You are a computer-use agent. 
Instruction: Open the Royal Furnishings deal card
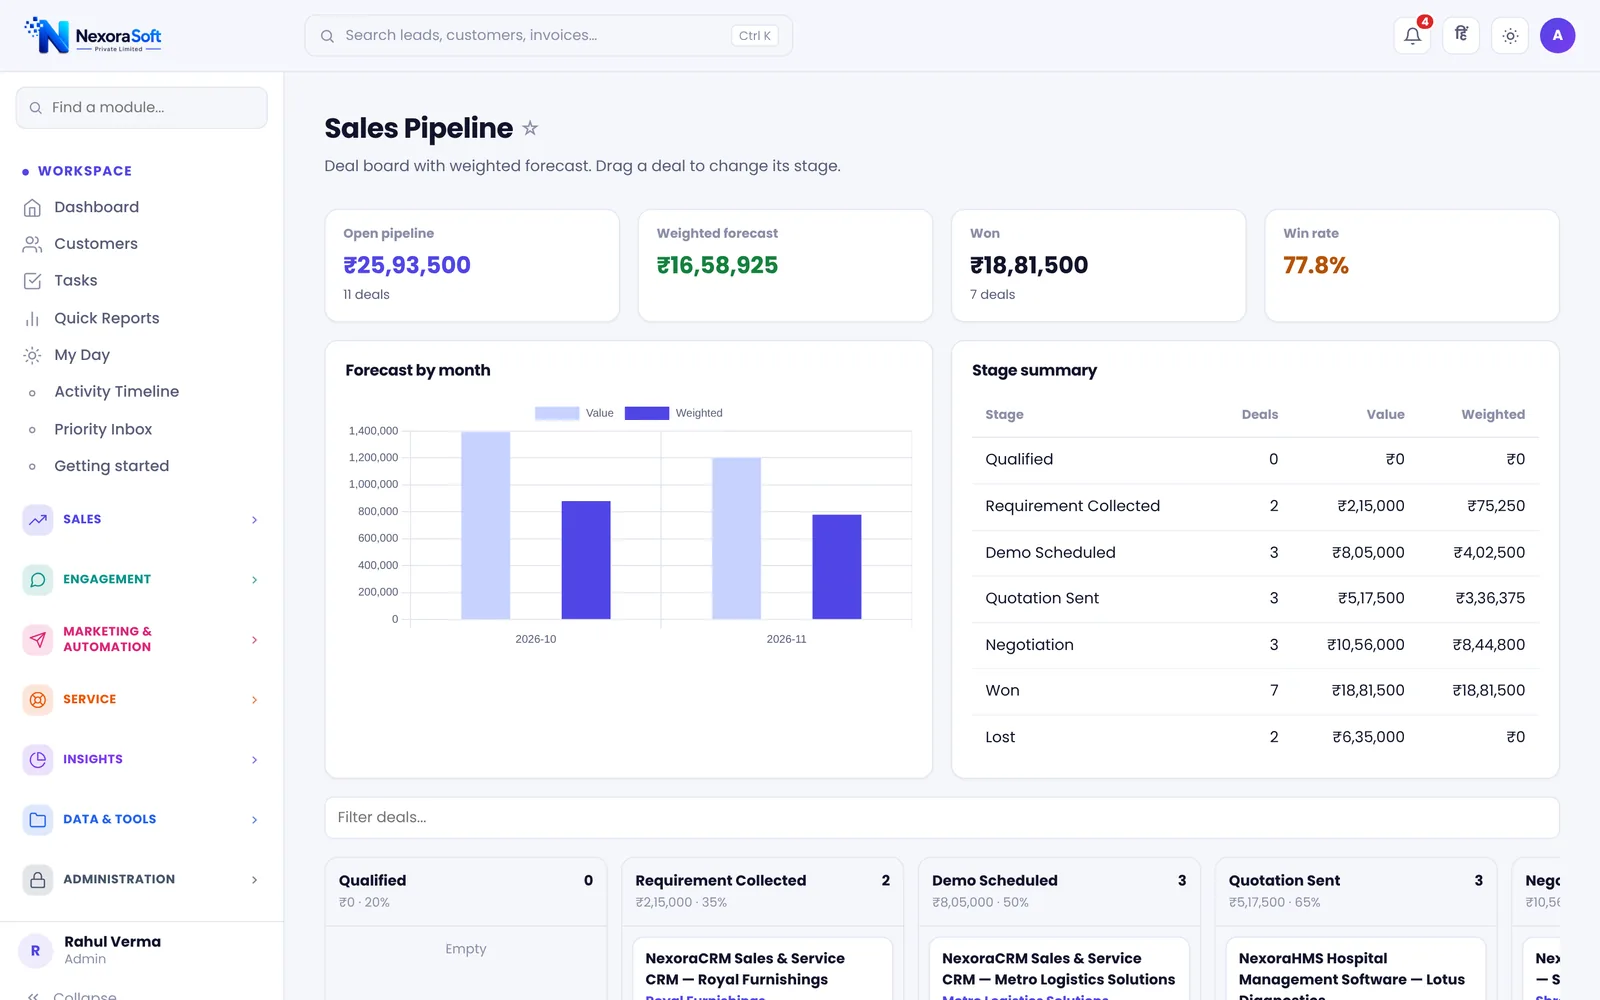click(x=762, y=969)
